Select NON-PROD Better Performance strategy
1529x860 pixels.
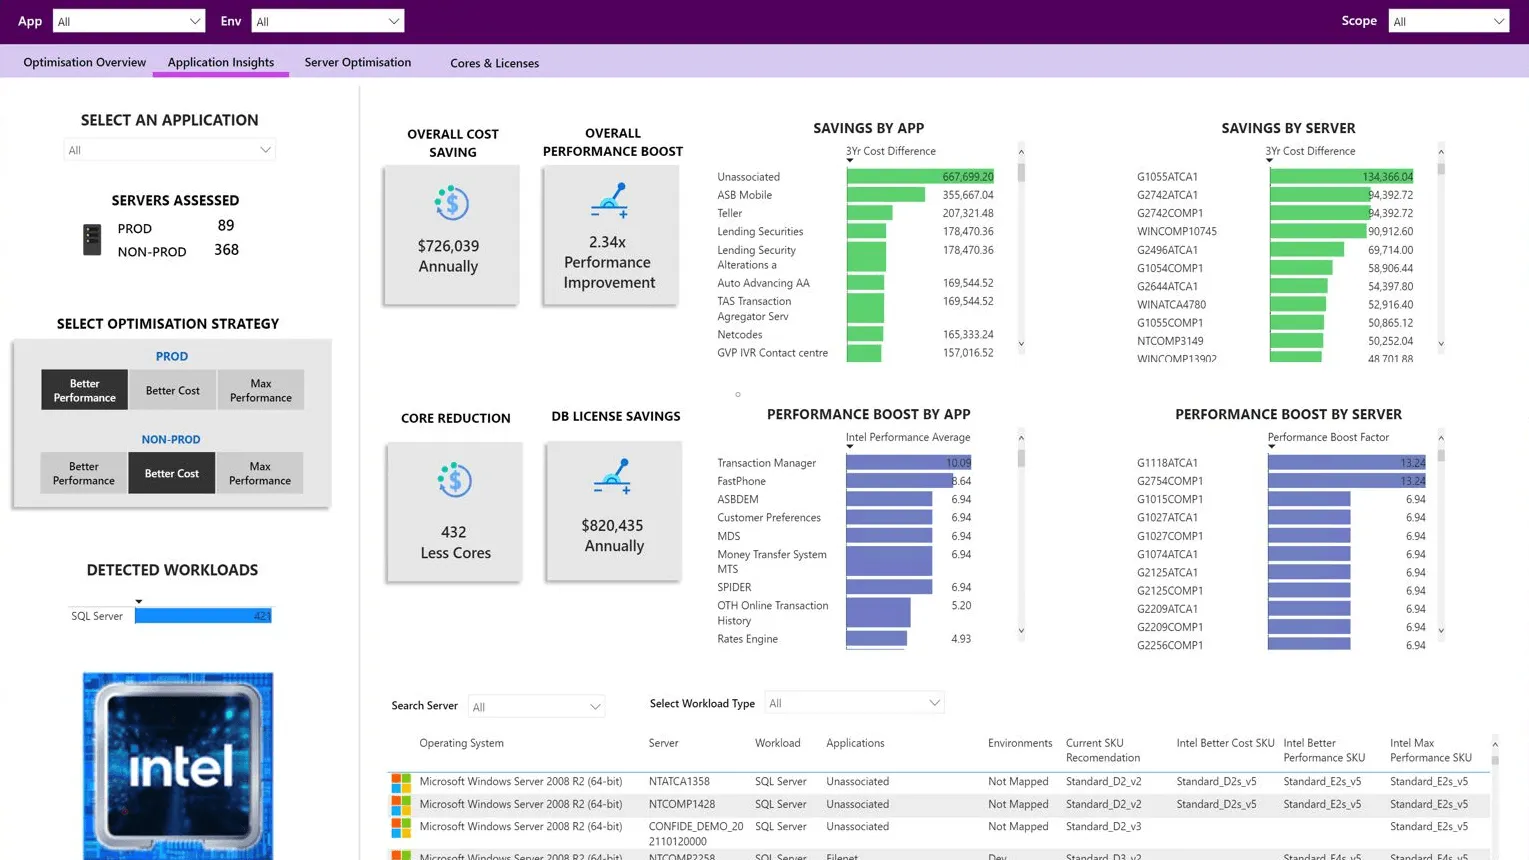pyautogui.click(x=83, y=473)
